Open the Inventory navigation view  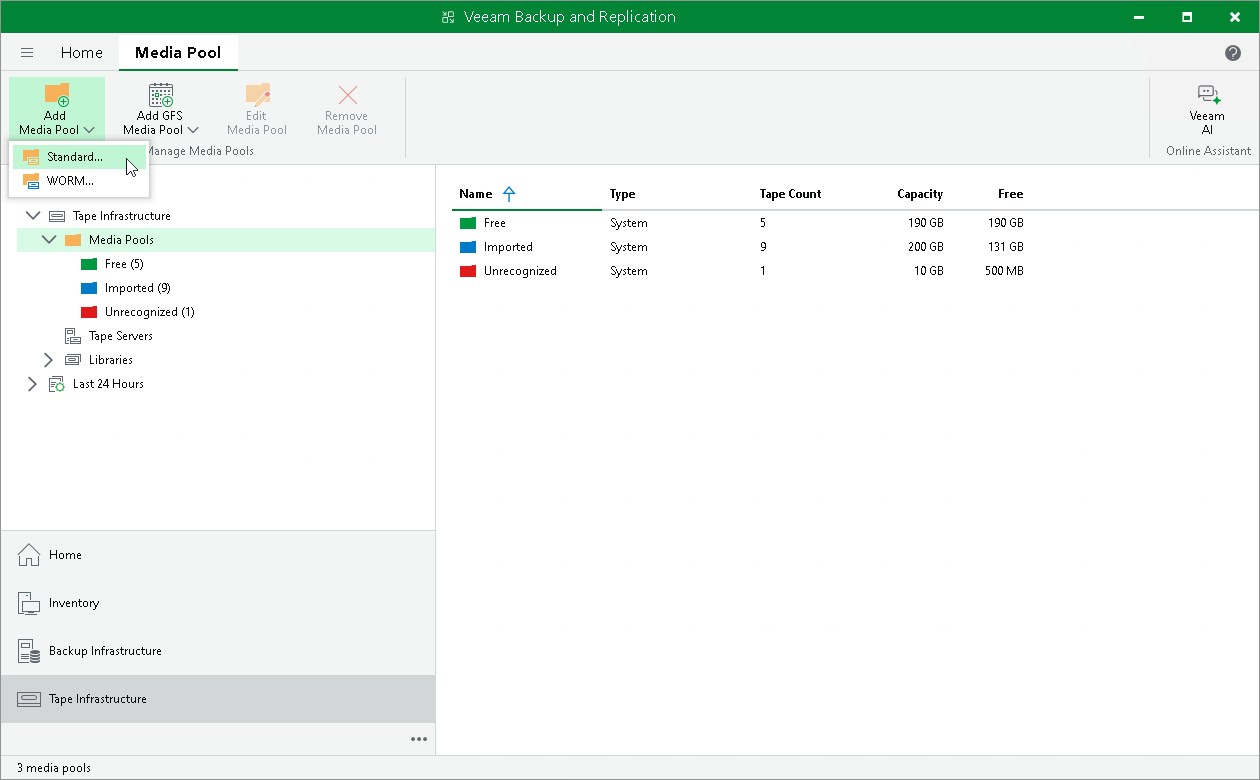coord(75,603)
